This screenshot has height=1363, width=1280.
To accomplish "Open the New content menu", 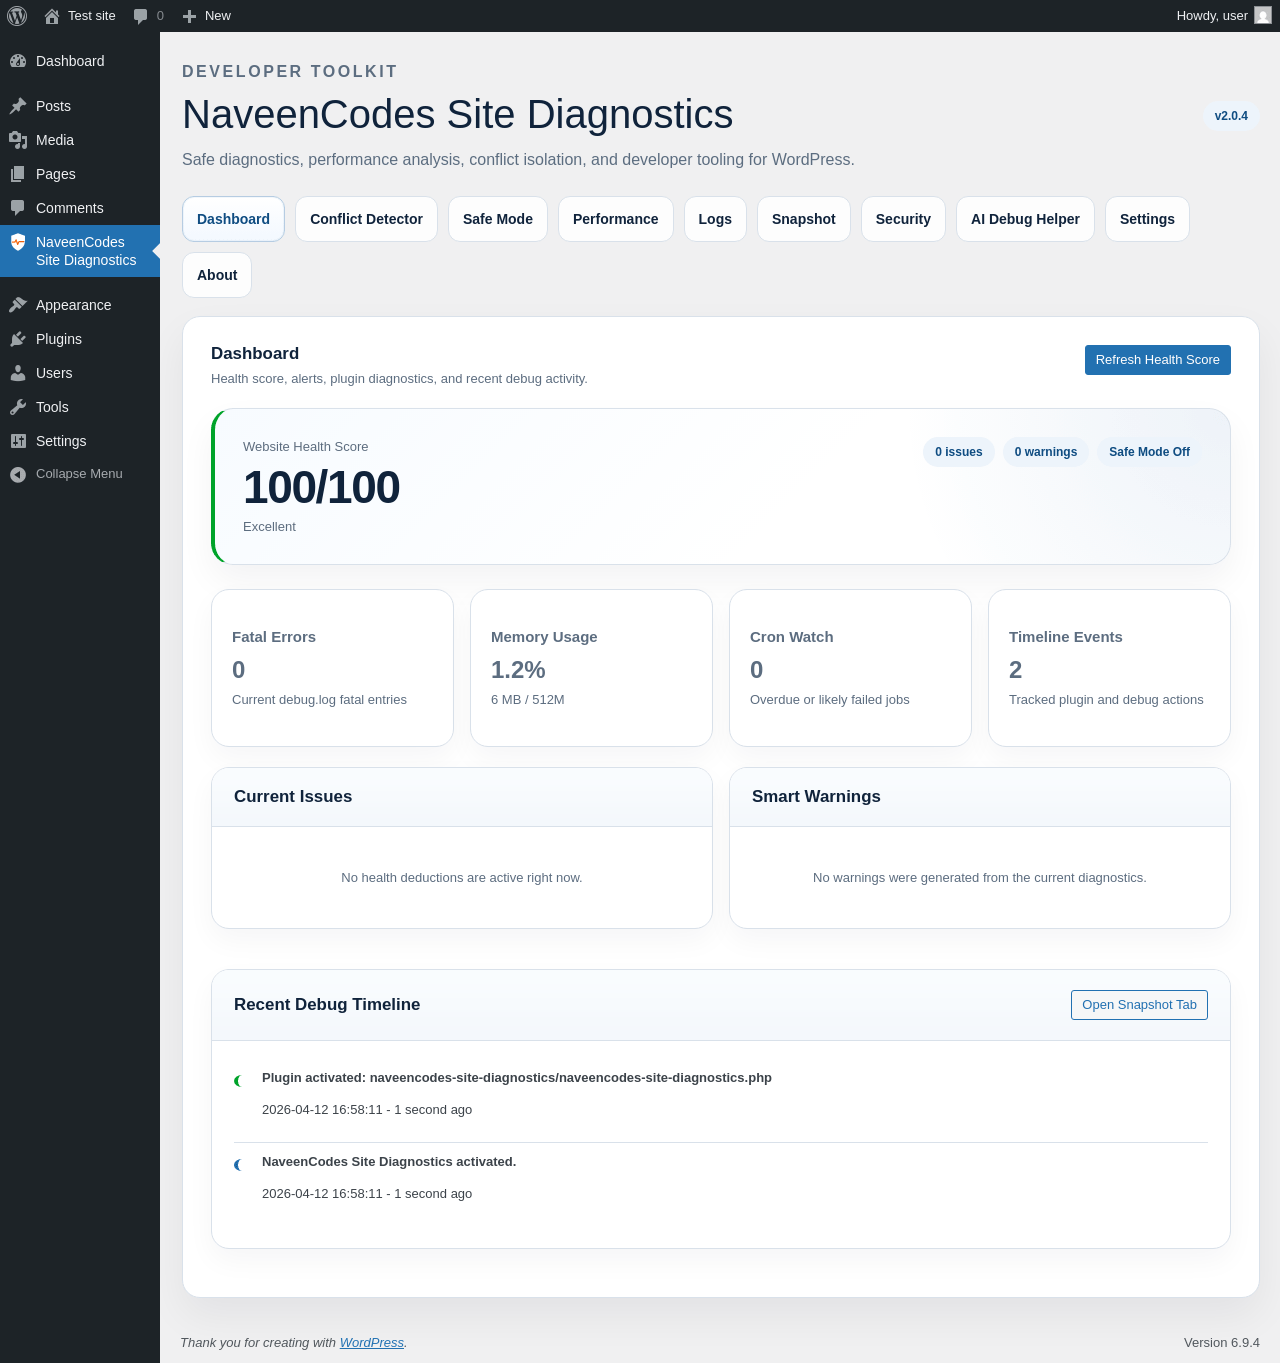I will 207,16.
